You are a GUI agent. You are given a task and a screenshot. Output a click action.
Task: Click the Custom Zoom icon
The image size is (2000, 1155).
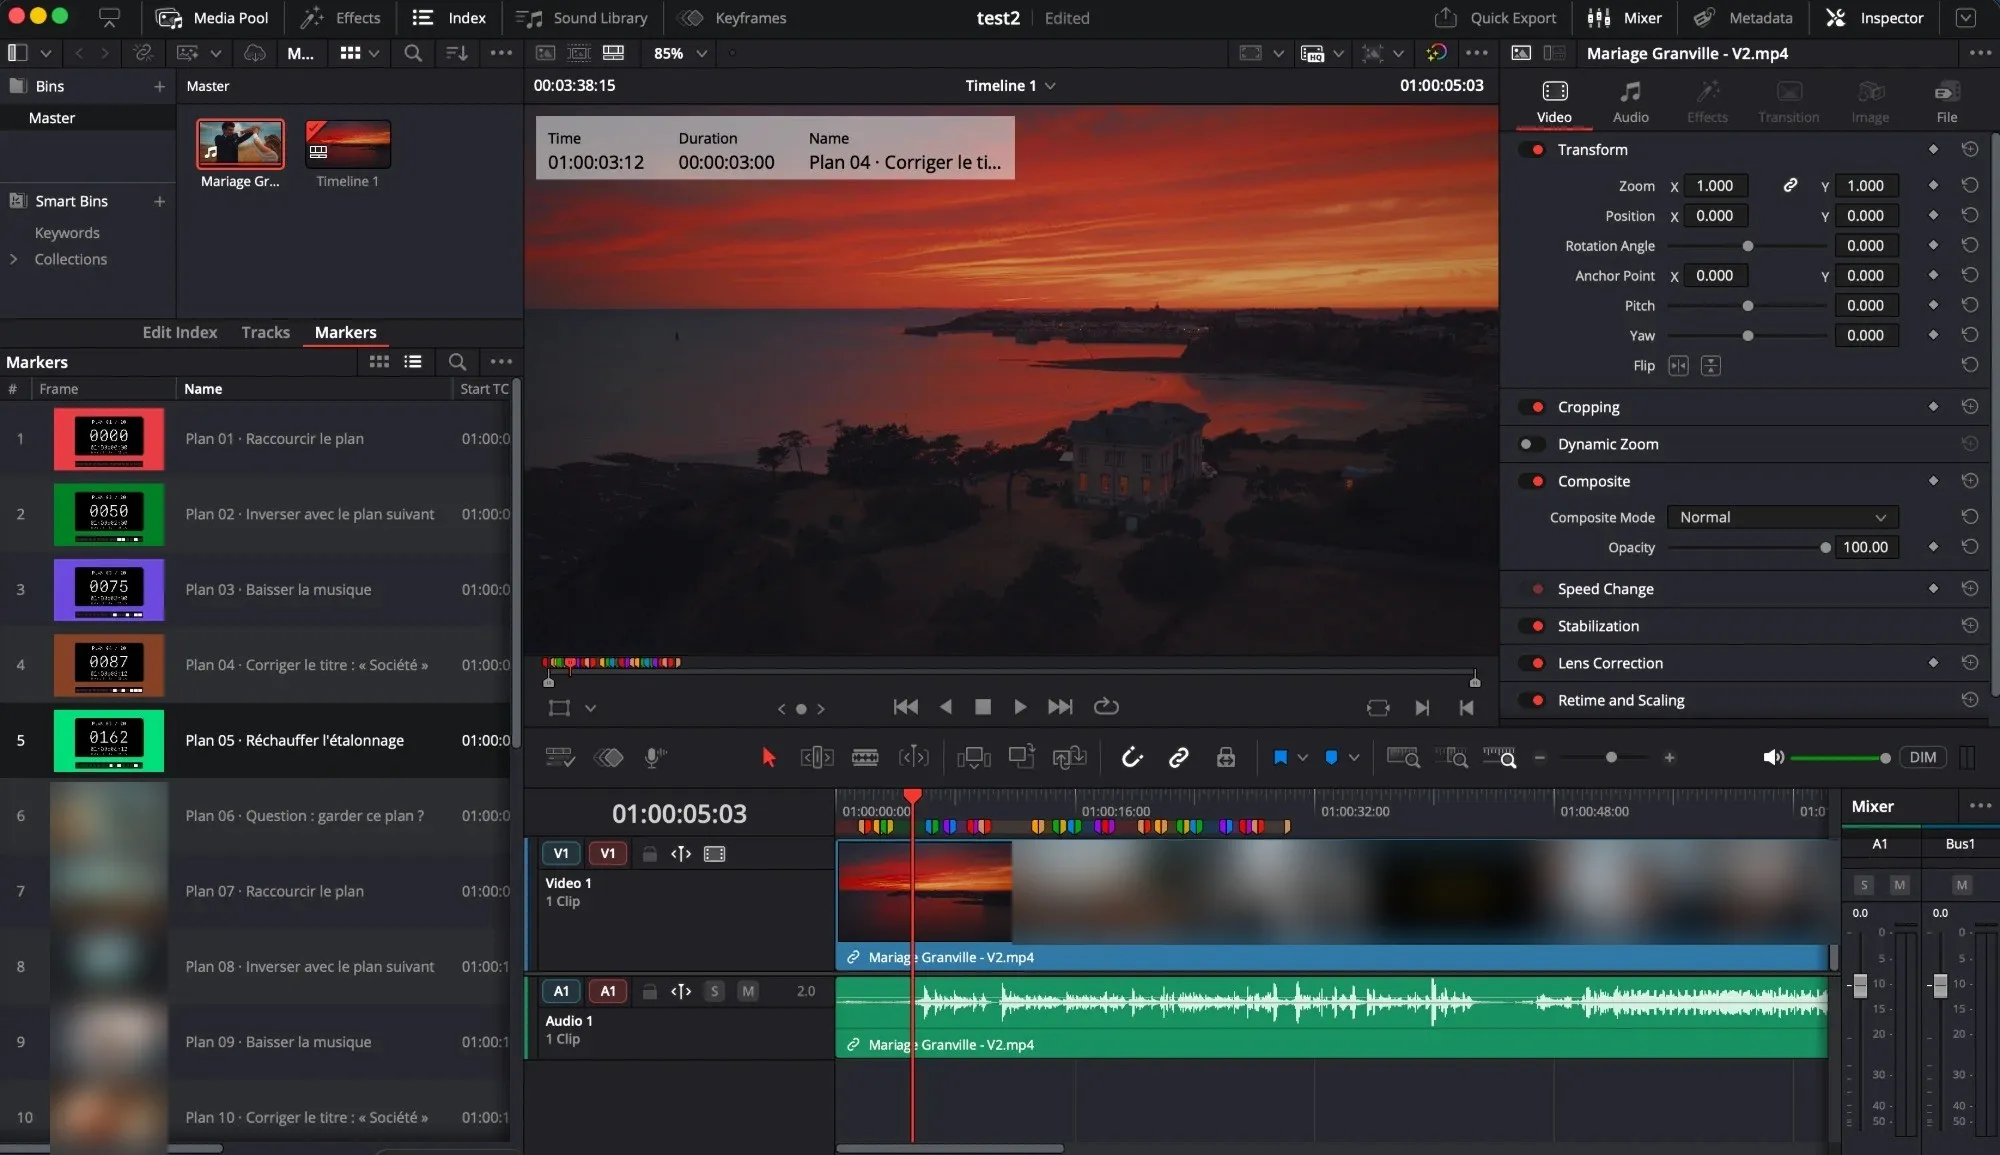tap(1499, 757)
